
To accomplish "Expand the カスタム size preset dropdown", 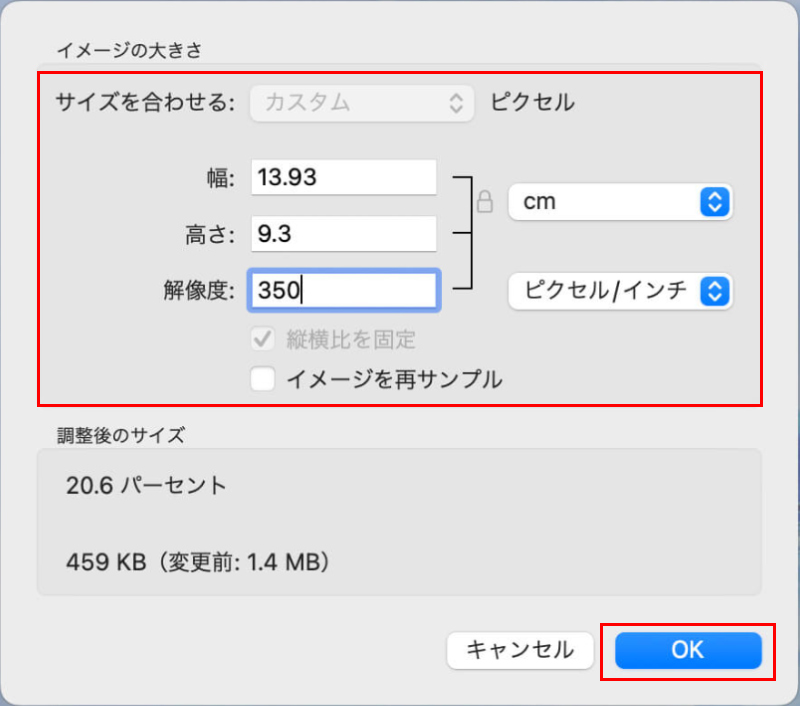I will [x=362, y=102].
